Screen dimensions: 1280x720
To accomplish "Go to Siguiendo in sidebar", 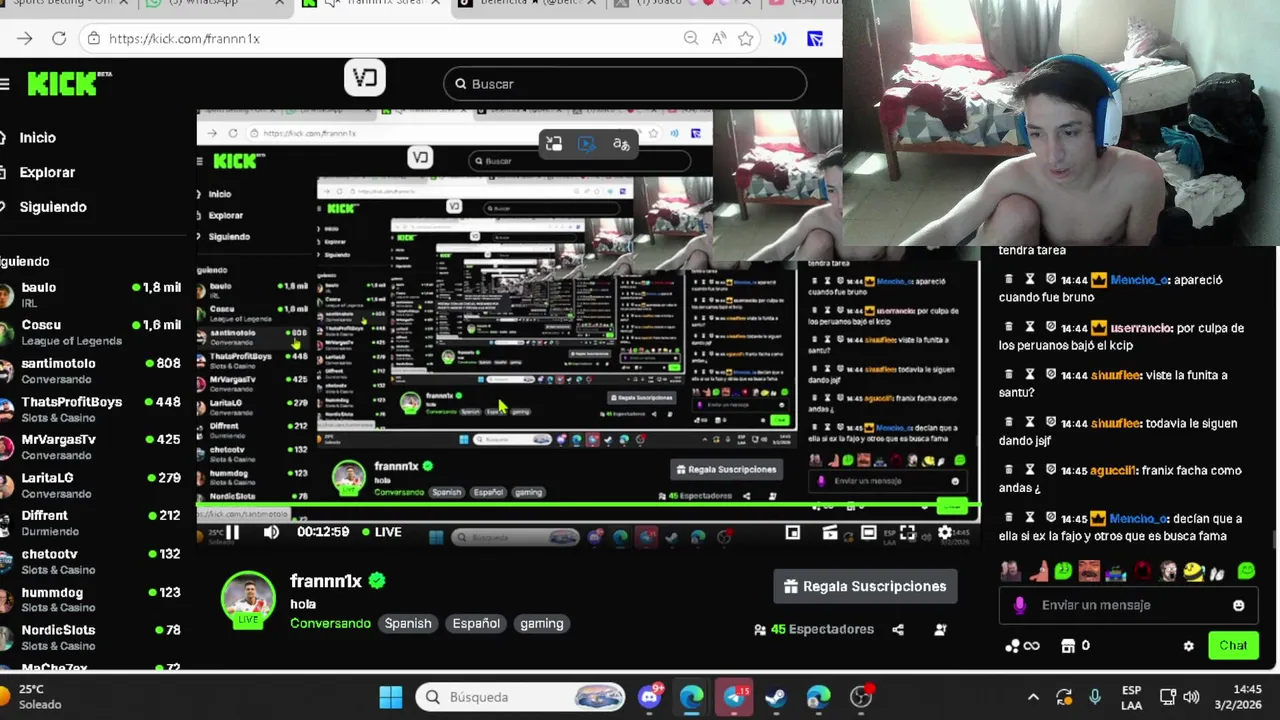I will (x=53, y=207).
